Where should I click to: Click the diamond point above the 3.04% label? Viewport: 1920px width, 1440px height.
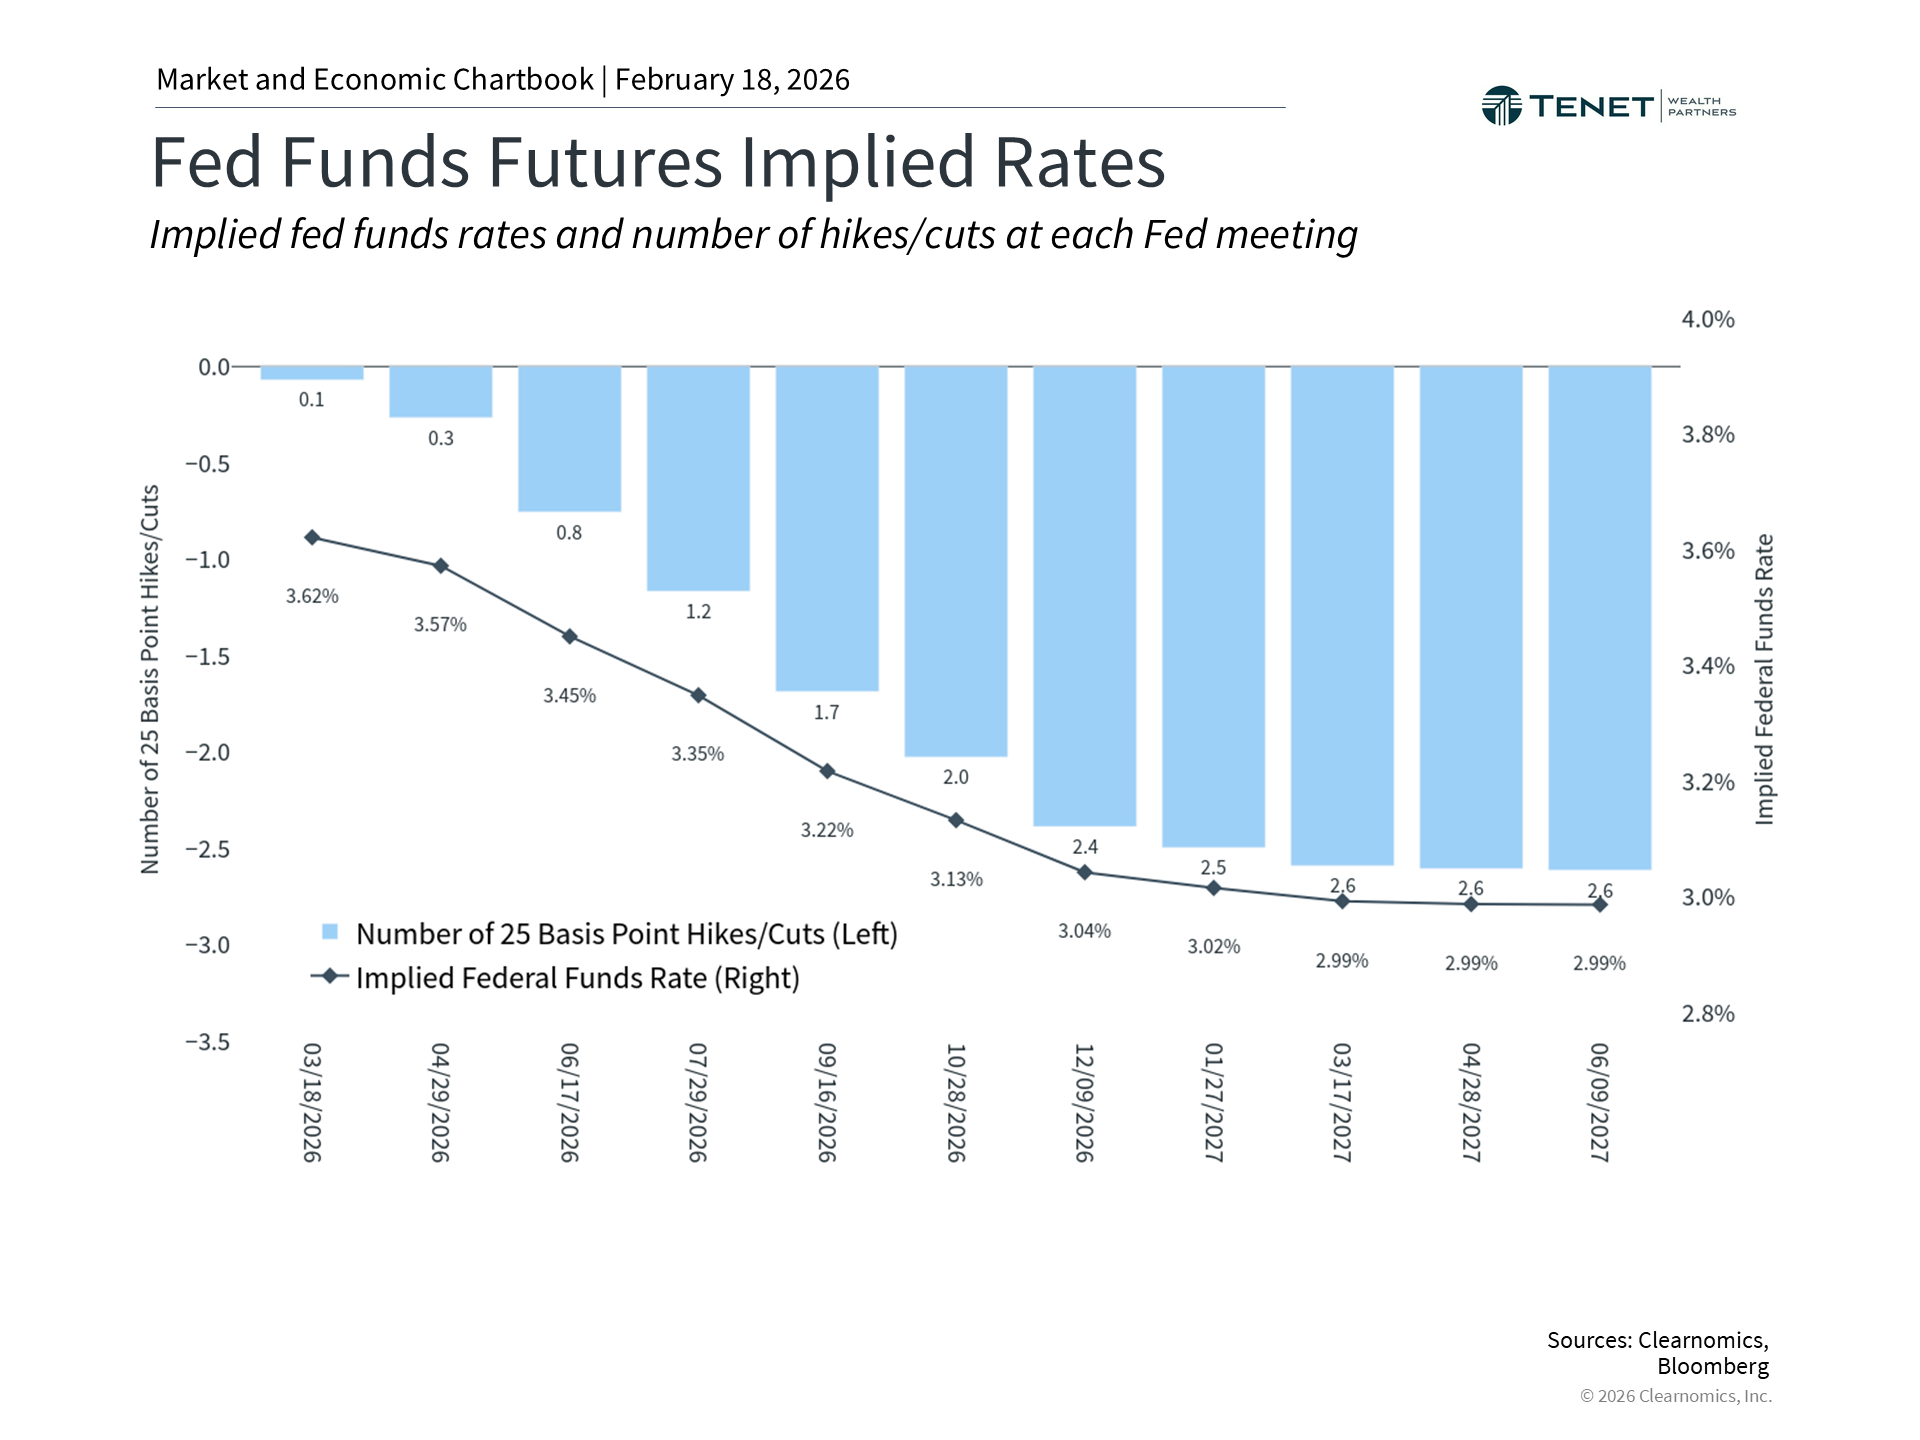[1085, 873]
